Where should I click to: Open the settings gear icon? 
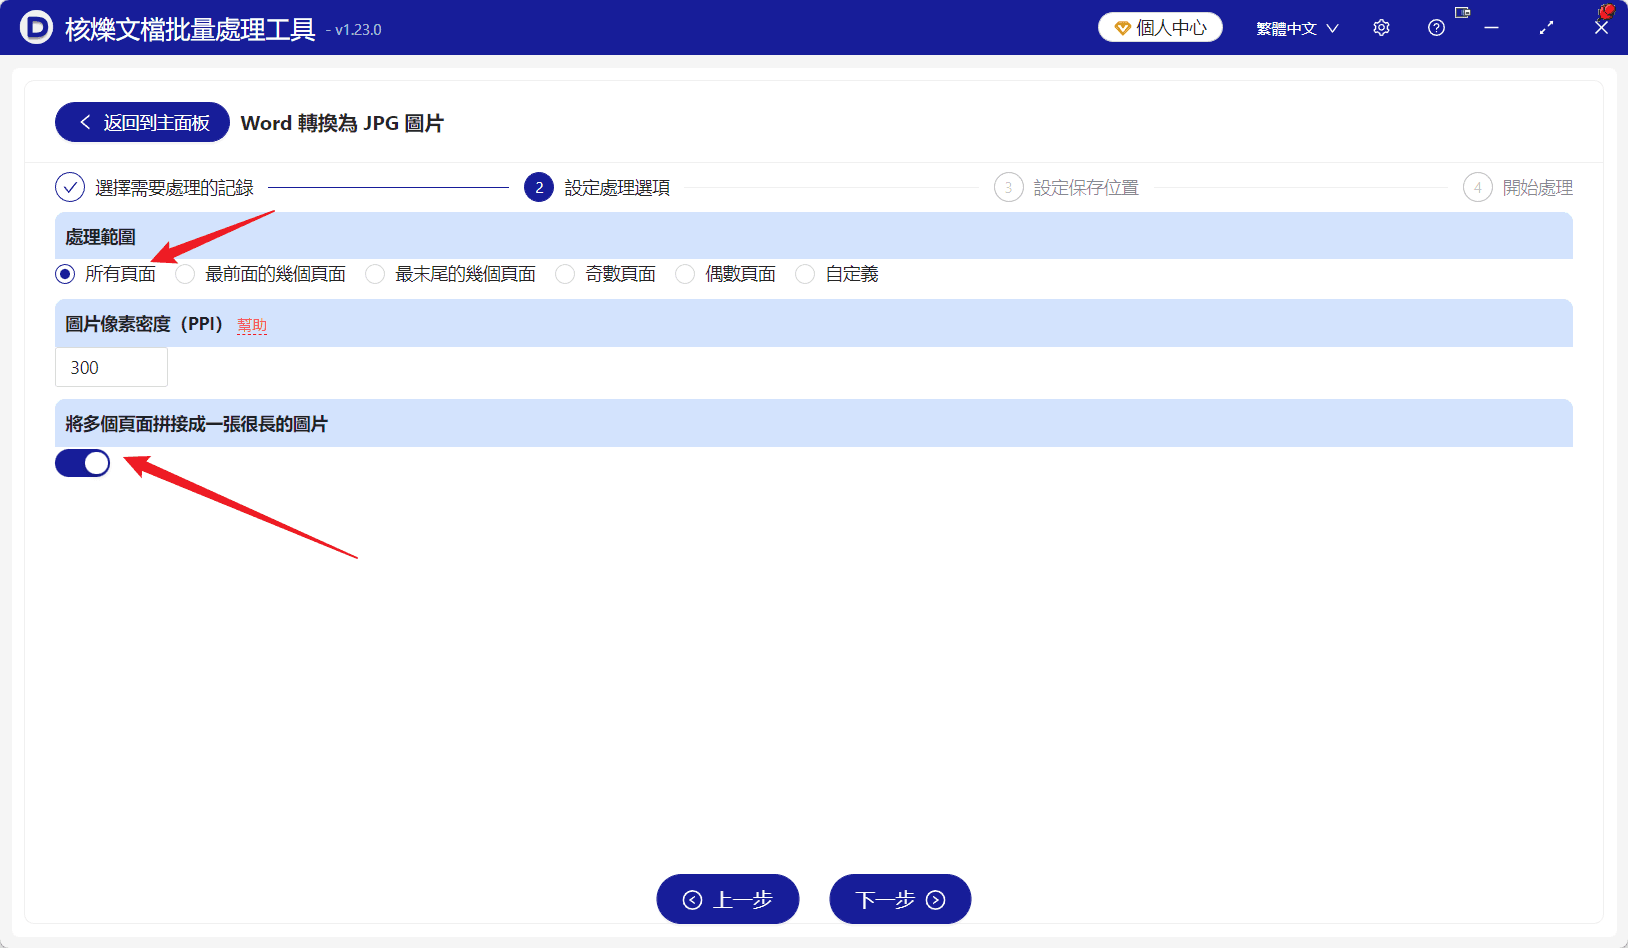[x=1381, y=28]
